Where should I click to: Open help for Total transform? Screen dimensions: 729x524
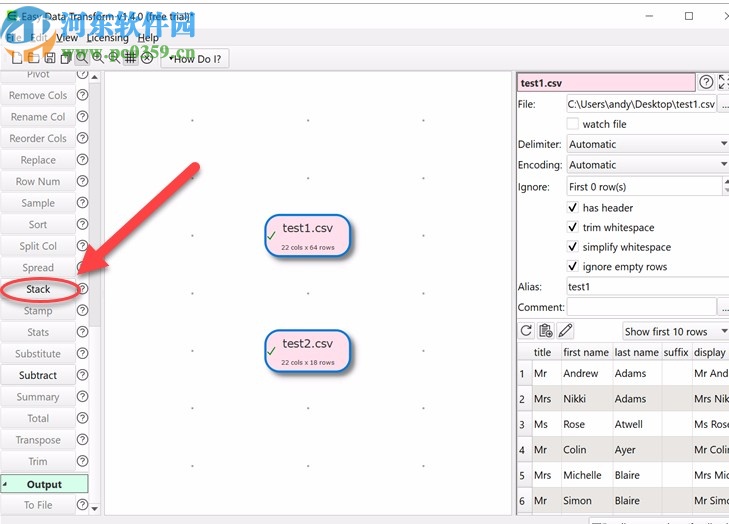coord(82,418)
